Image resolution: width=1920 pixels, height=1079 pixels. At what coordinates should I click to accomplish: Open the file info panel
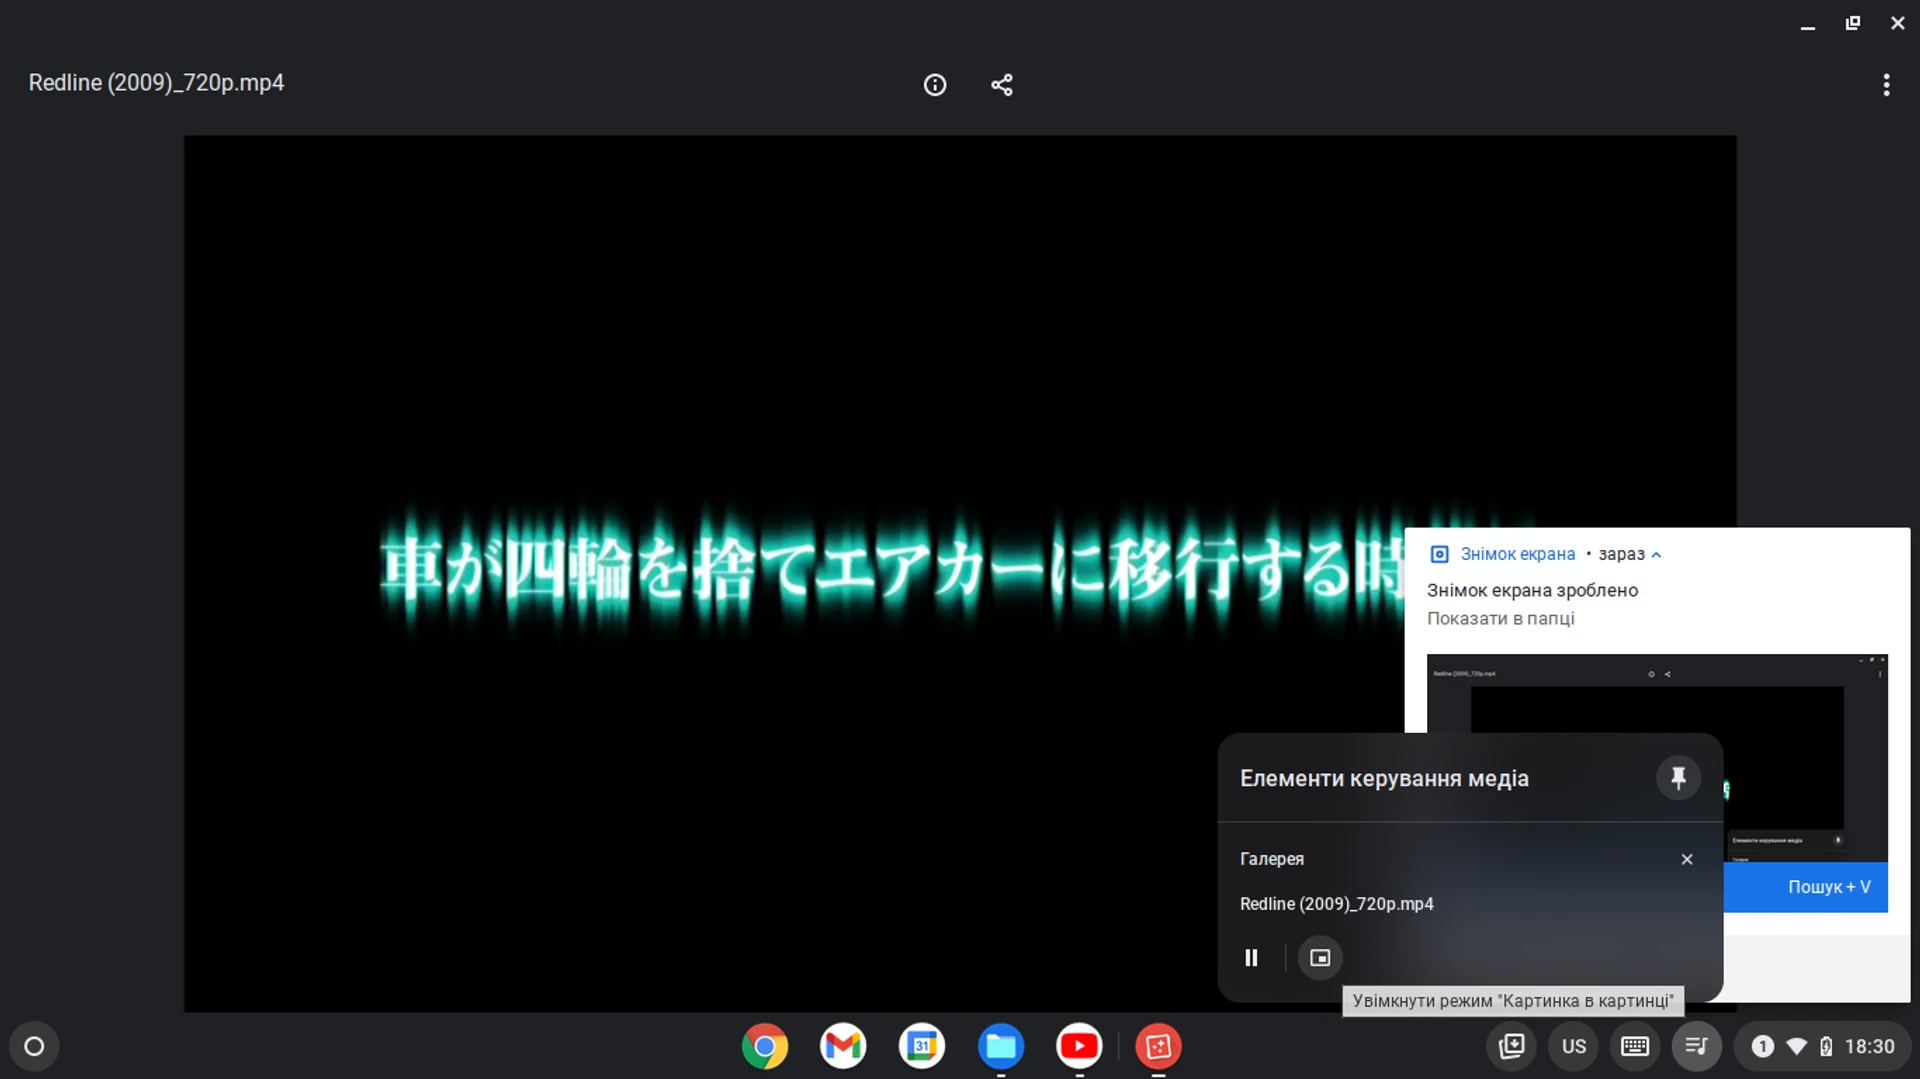click(936, 84)
